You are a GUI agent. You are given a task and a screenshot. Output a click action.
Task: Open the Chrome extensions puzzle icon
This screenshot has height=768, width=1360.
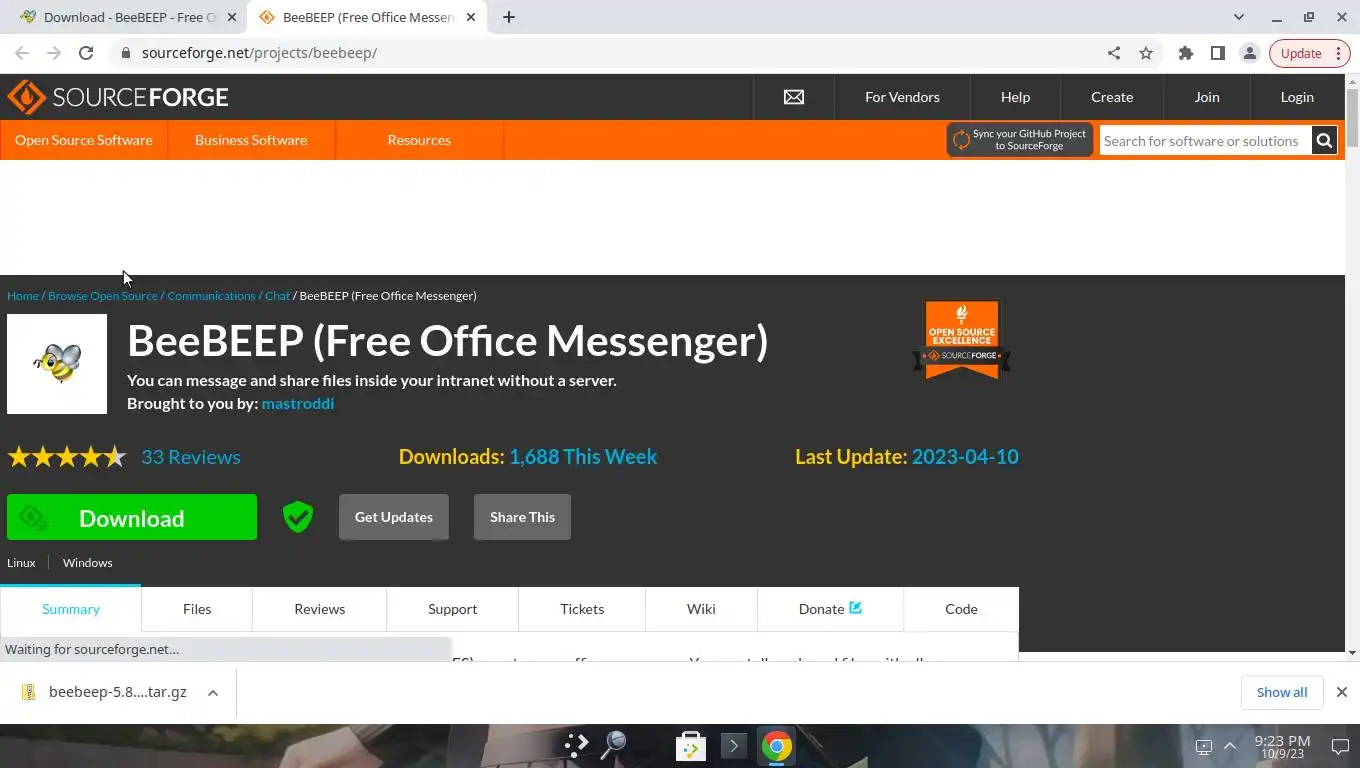pyautogui.click(x=1186, y=53)
